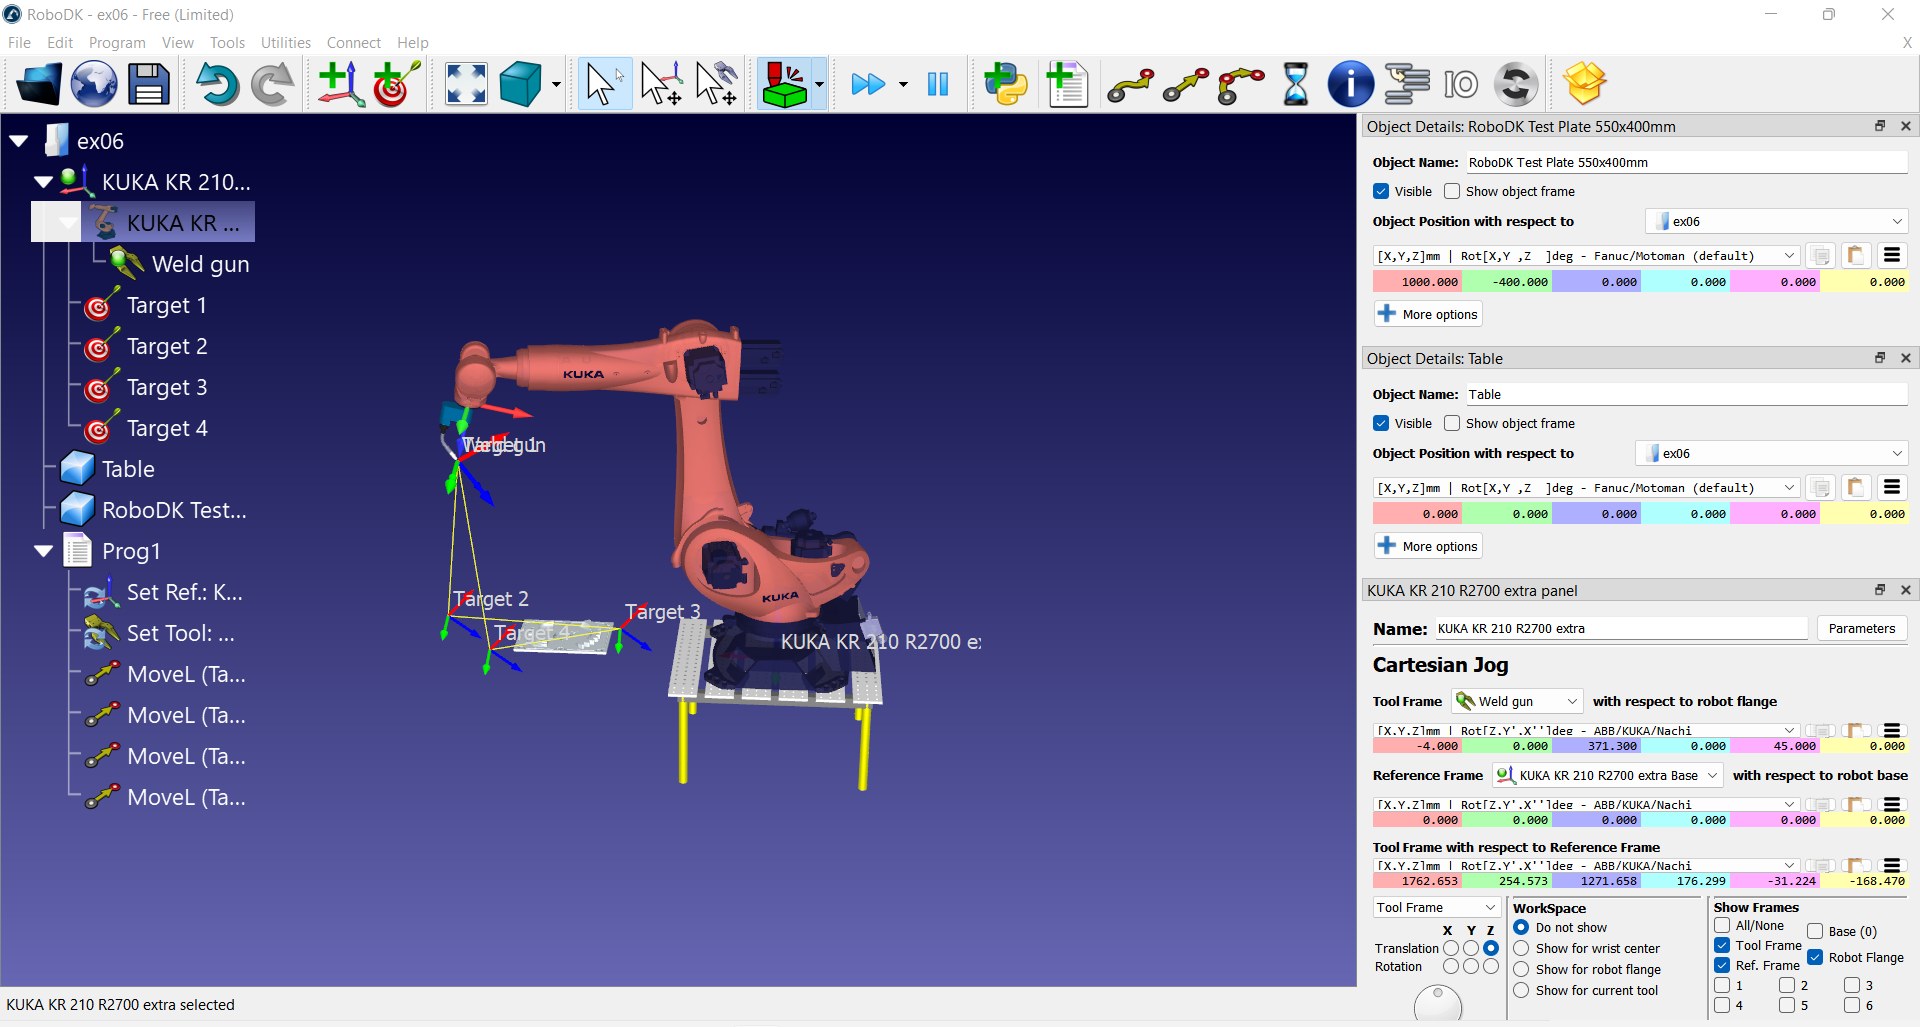Open Reference Frame KUKA Base dropdown

click(1607, 775)
